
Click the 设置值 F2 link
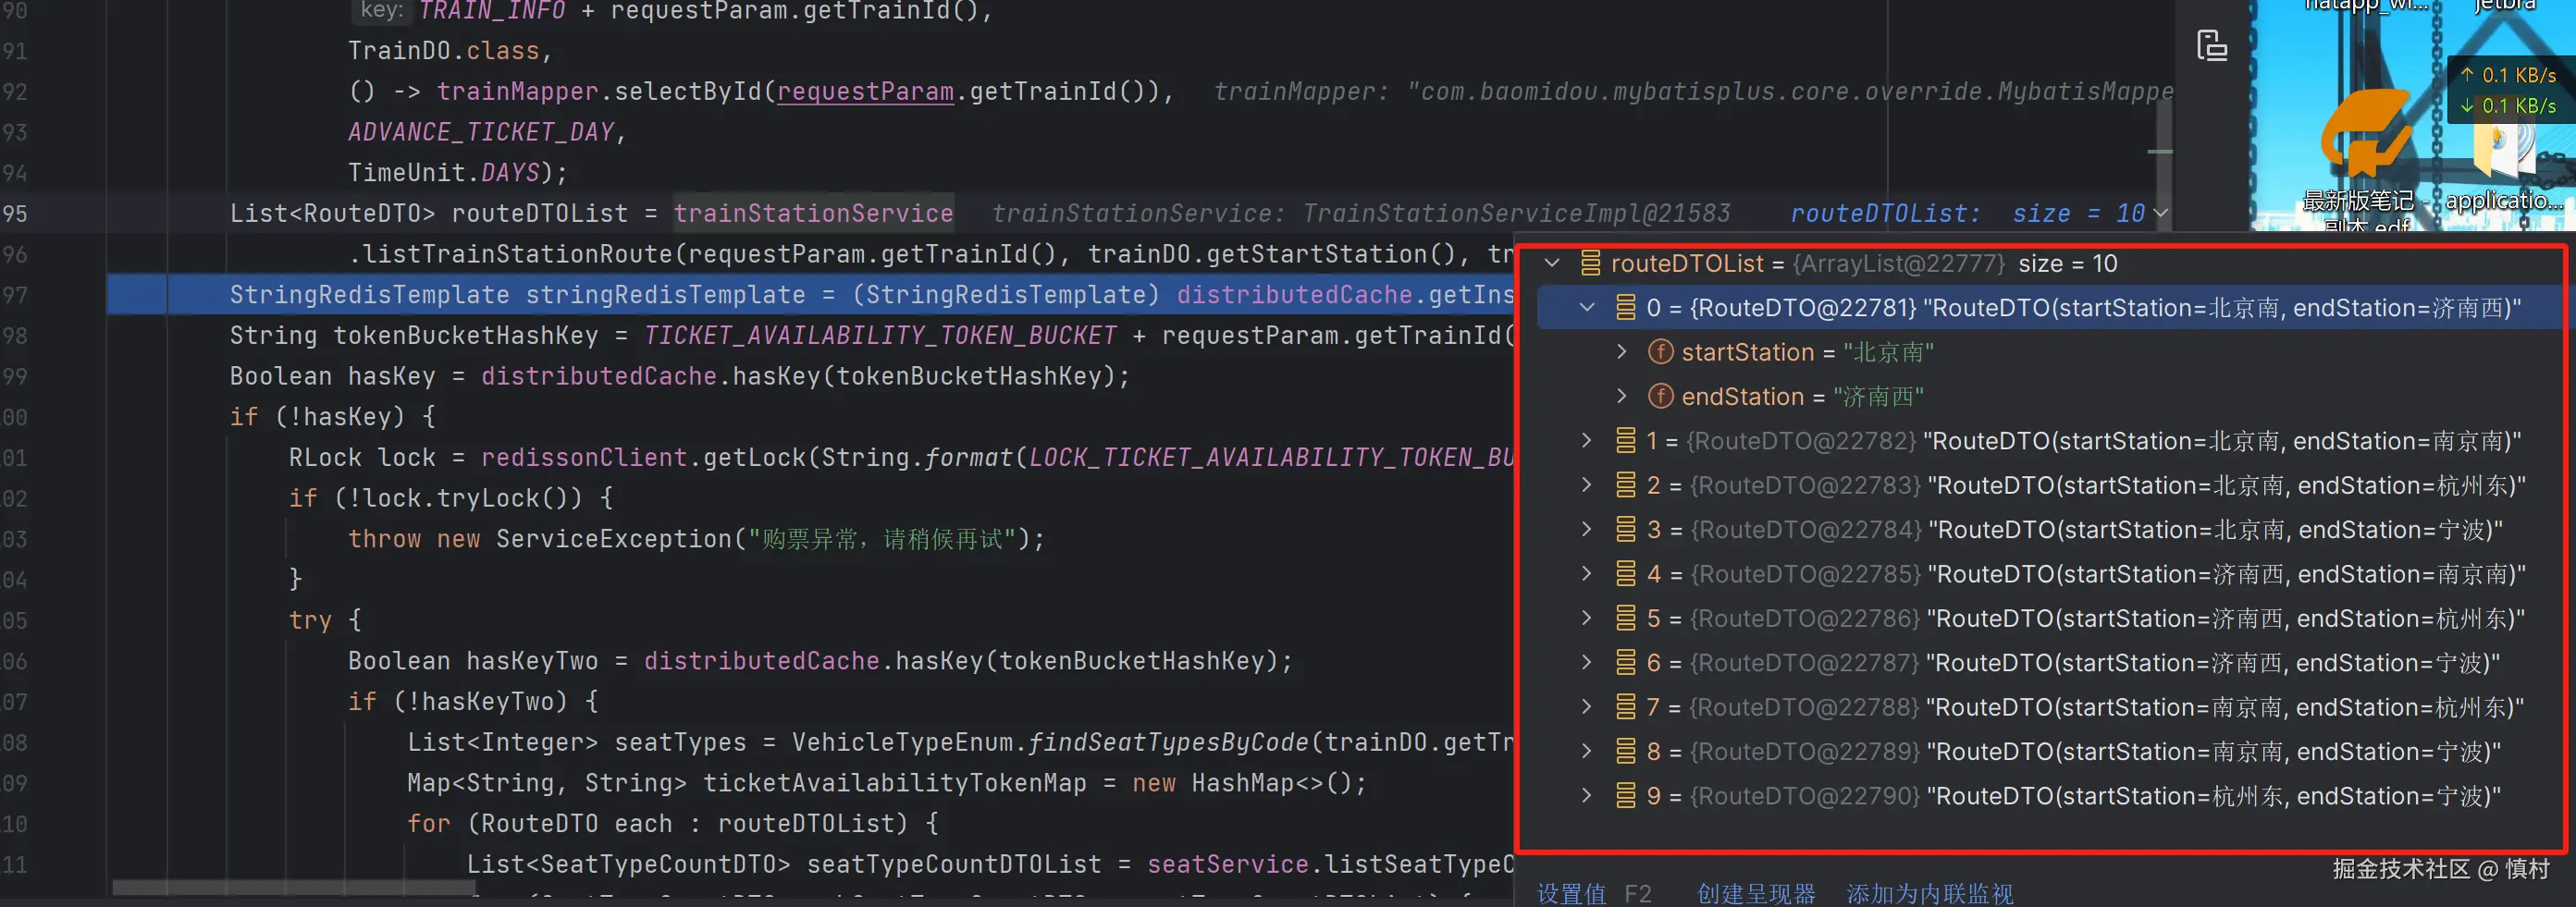point(1594,893)
